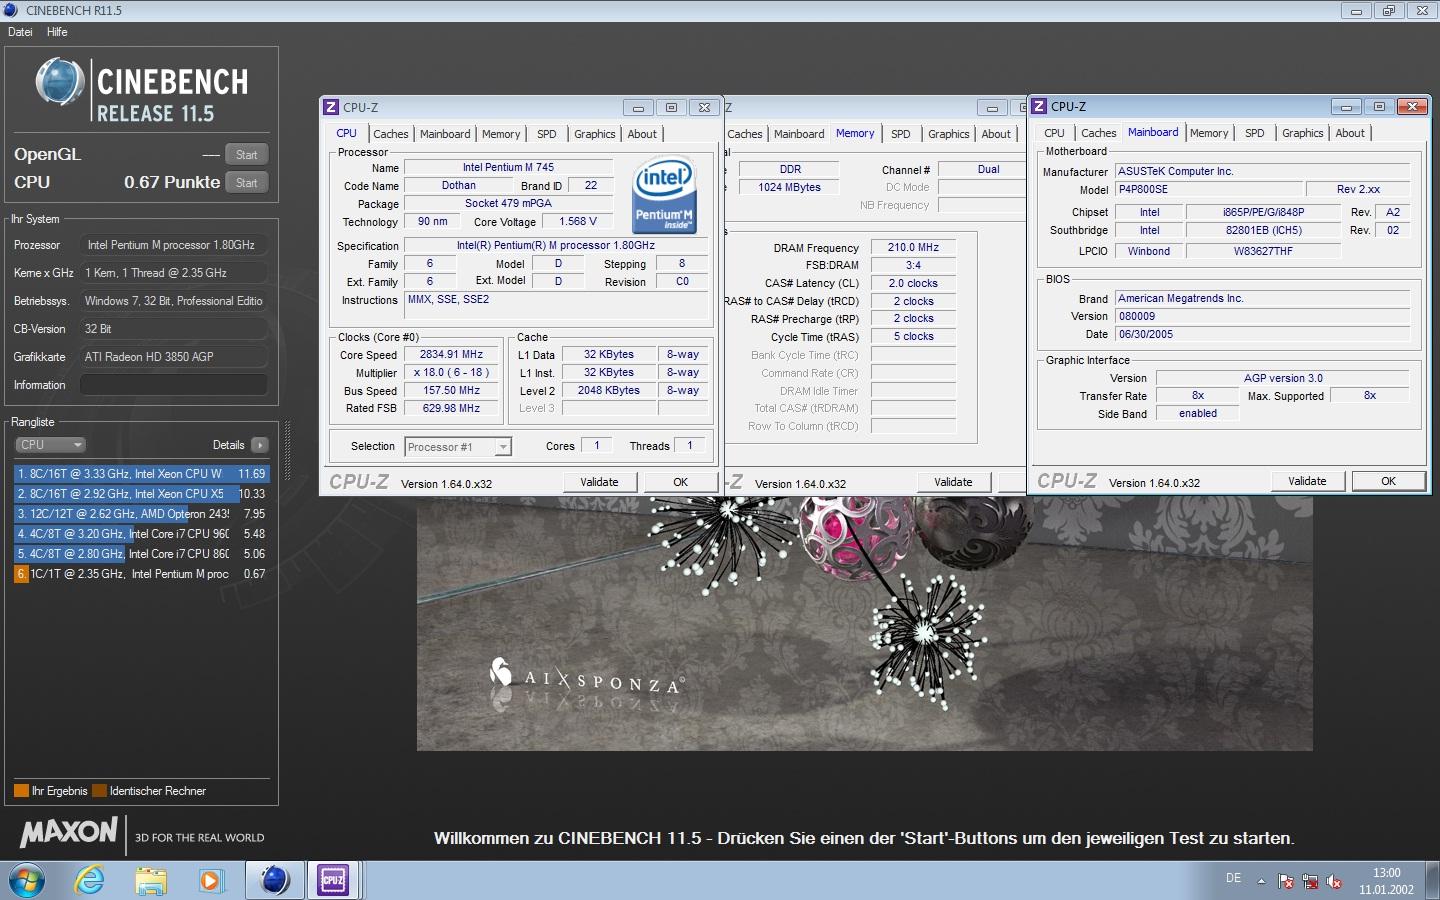Open the Graphics tab in left CPU-Z
This screenshot has width=1440, height=900.
[x=595, y=134]
